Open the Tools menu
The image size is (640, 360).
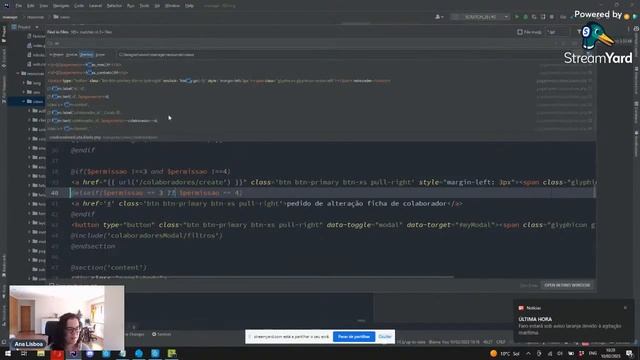pos(144,6)
